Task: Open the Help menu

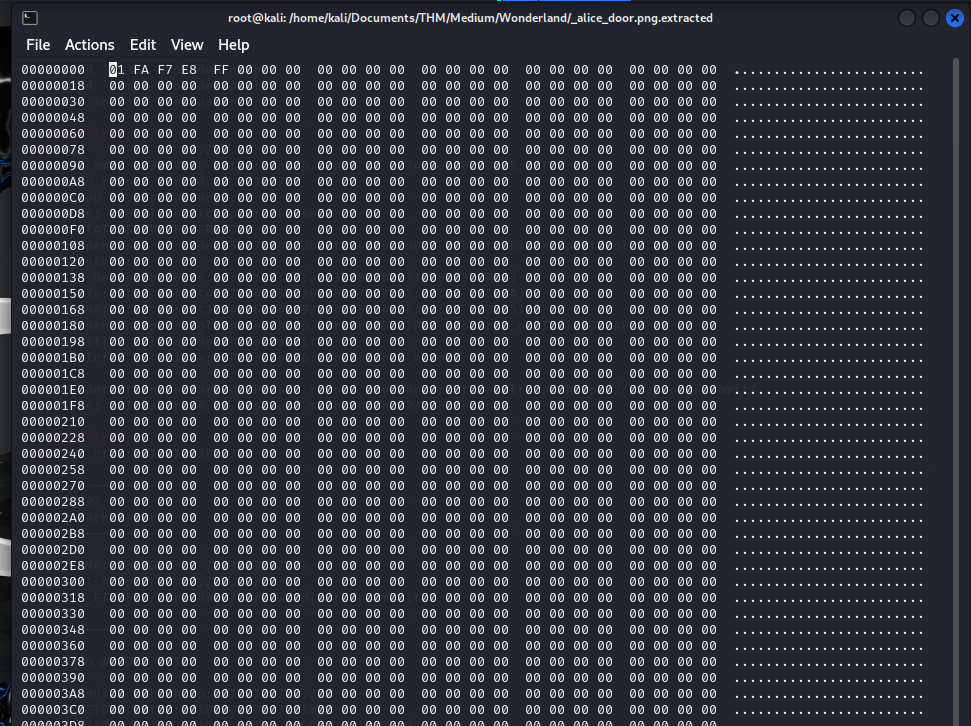Action: 233,45
